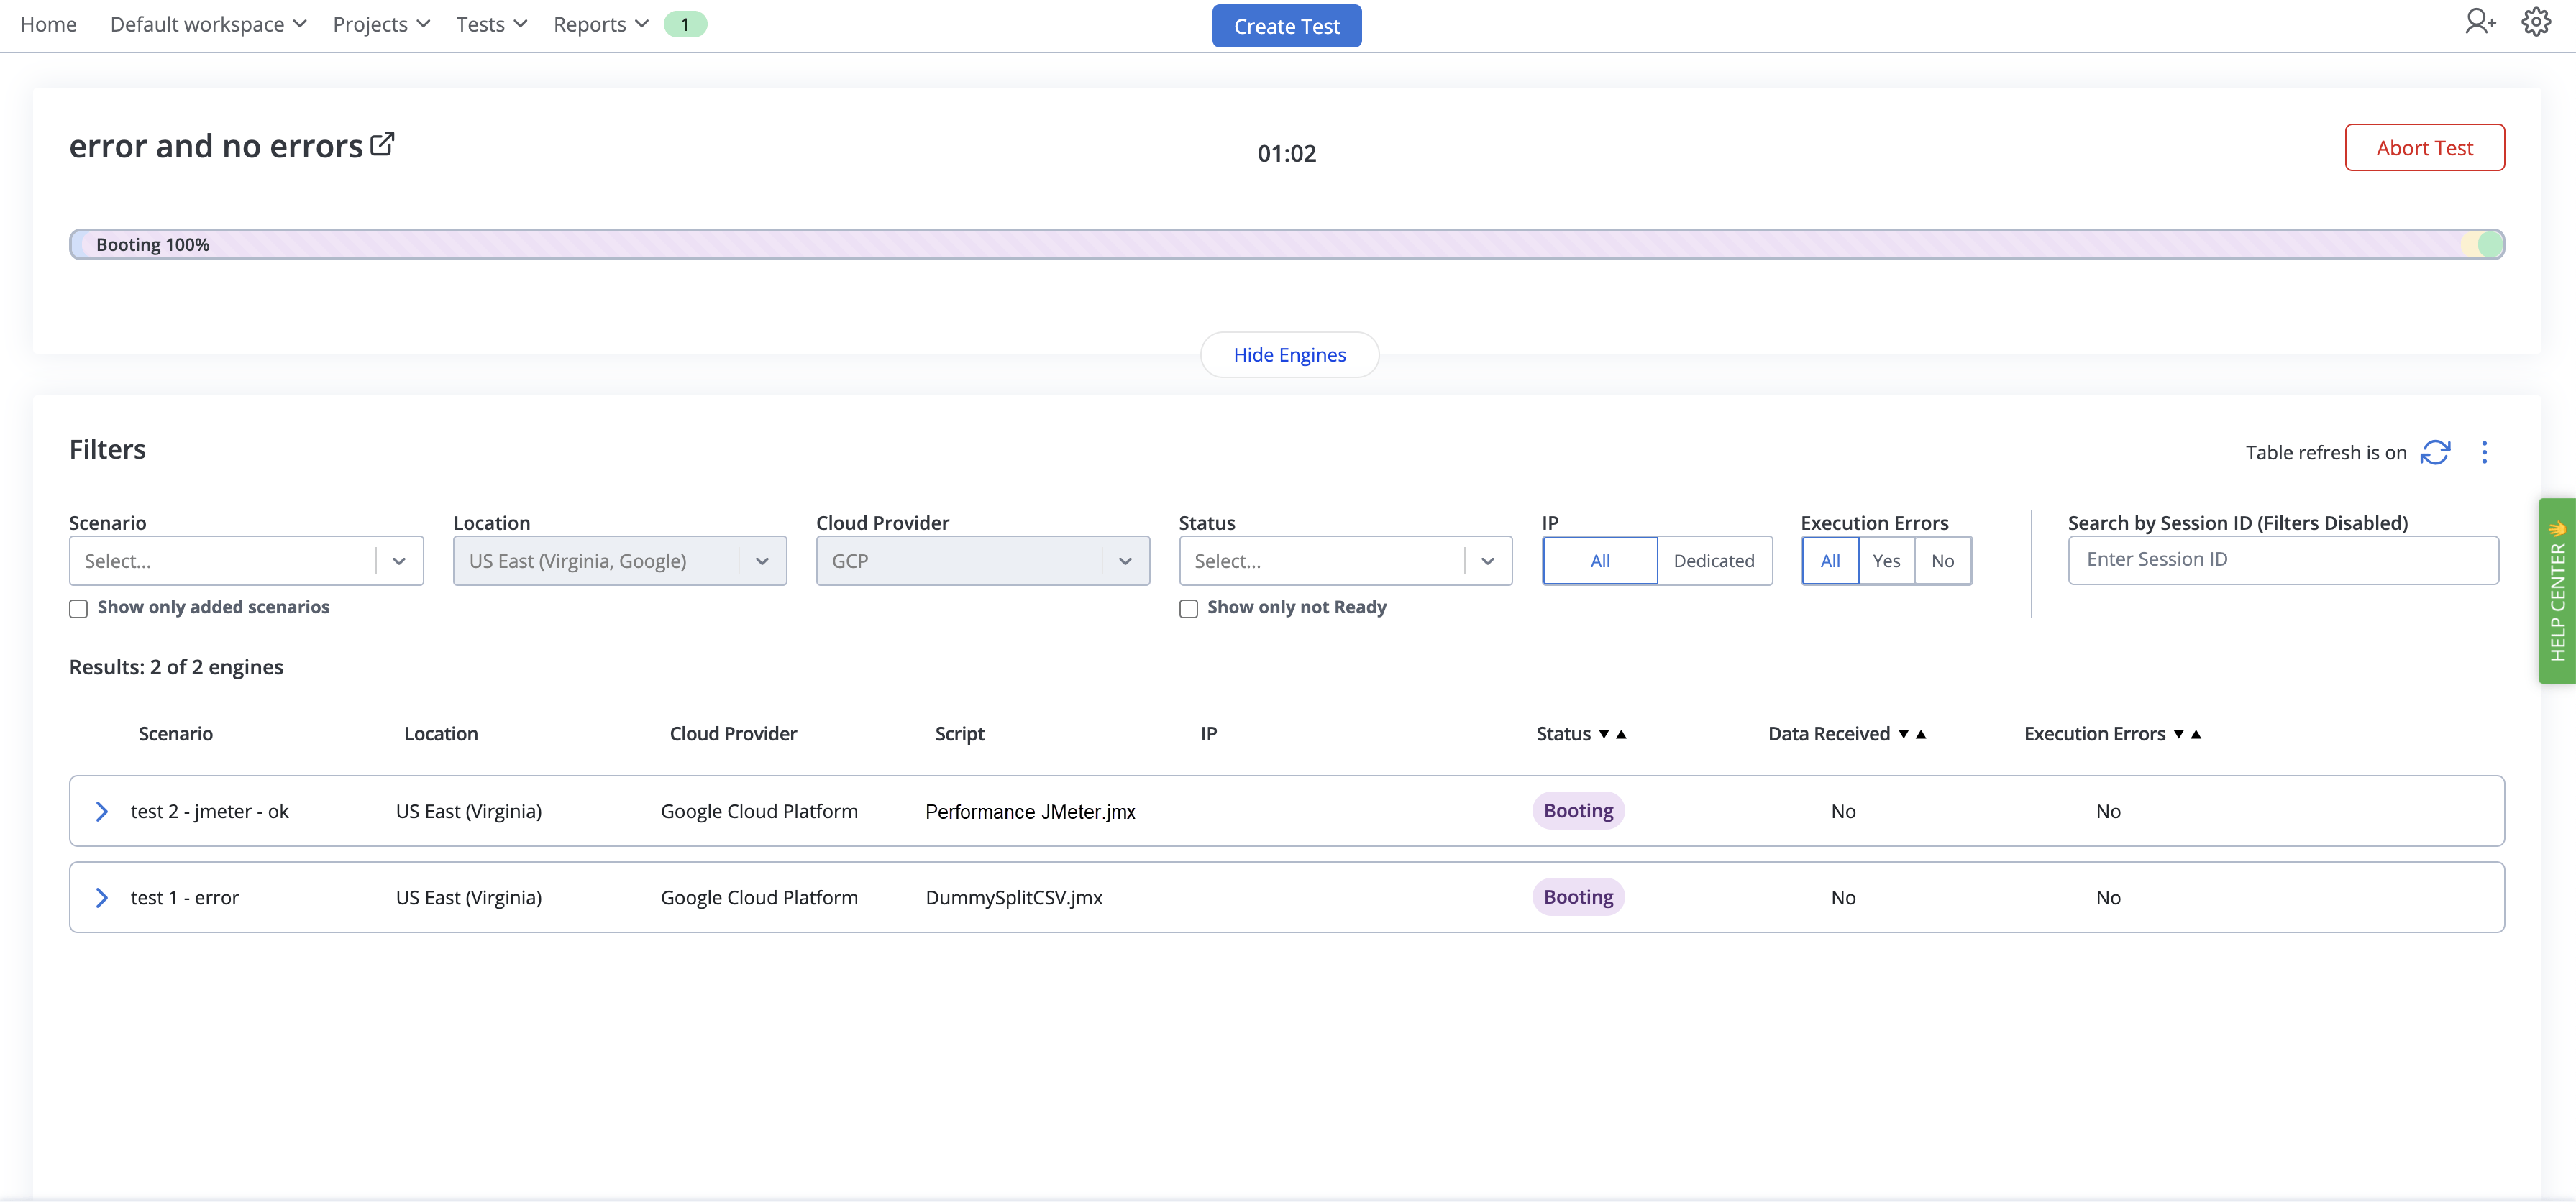Open the three-dot options menu

coord(2484,452)
